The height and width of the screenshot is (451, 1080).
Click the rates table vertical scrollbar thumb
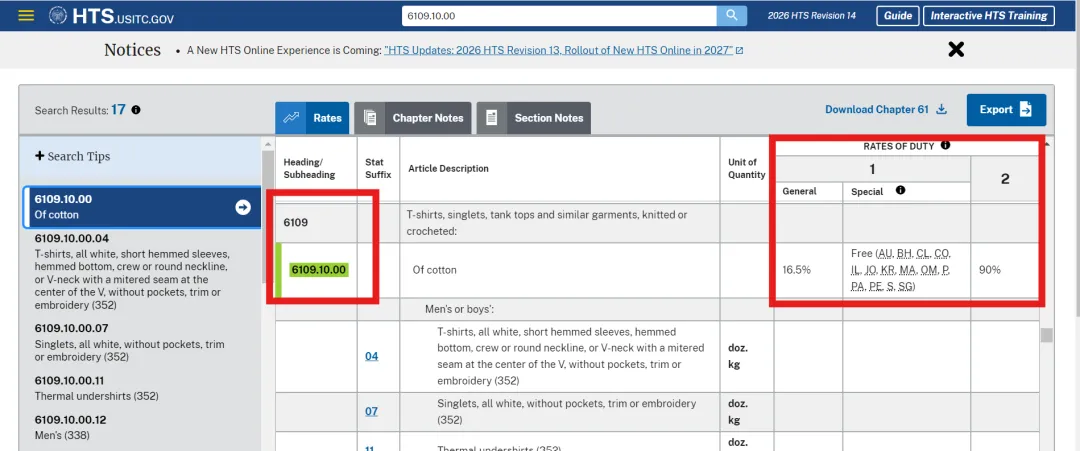coord(1046,335)
